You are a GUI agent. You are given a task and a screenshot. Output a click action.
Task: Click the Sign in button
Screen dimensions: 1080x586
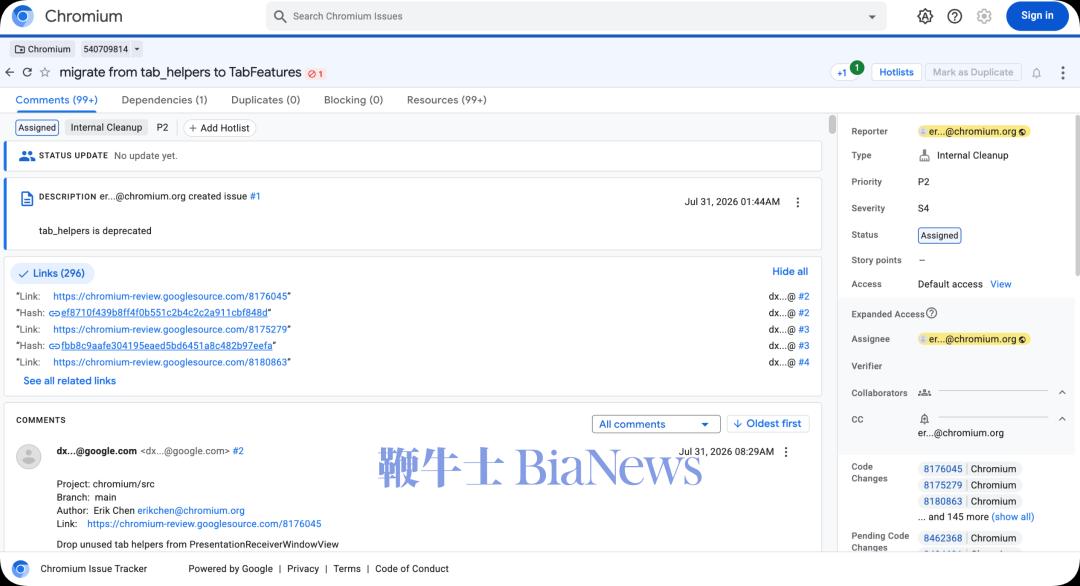pyautogui.click(x=1037, y=16)
